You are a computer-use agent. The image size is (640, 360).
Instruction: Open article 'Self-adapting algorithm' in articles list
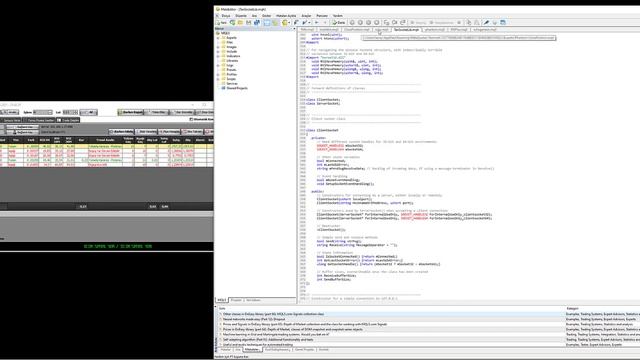pos(268,340)
